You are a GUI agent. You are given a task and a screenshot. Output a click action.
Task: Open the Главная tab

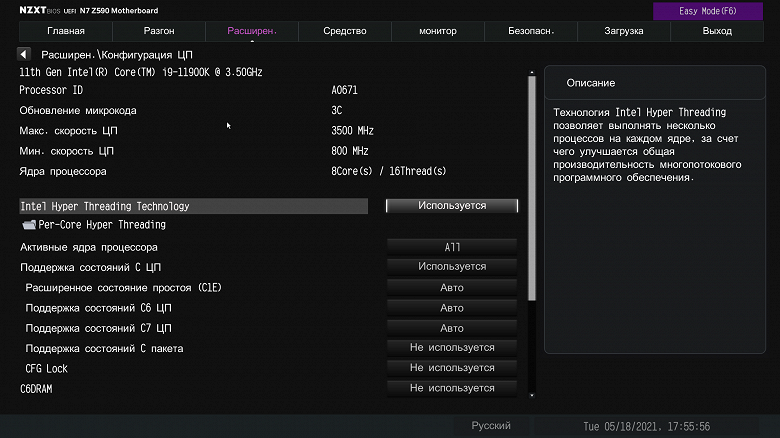tap(66, 31)
